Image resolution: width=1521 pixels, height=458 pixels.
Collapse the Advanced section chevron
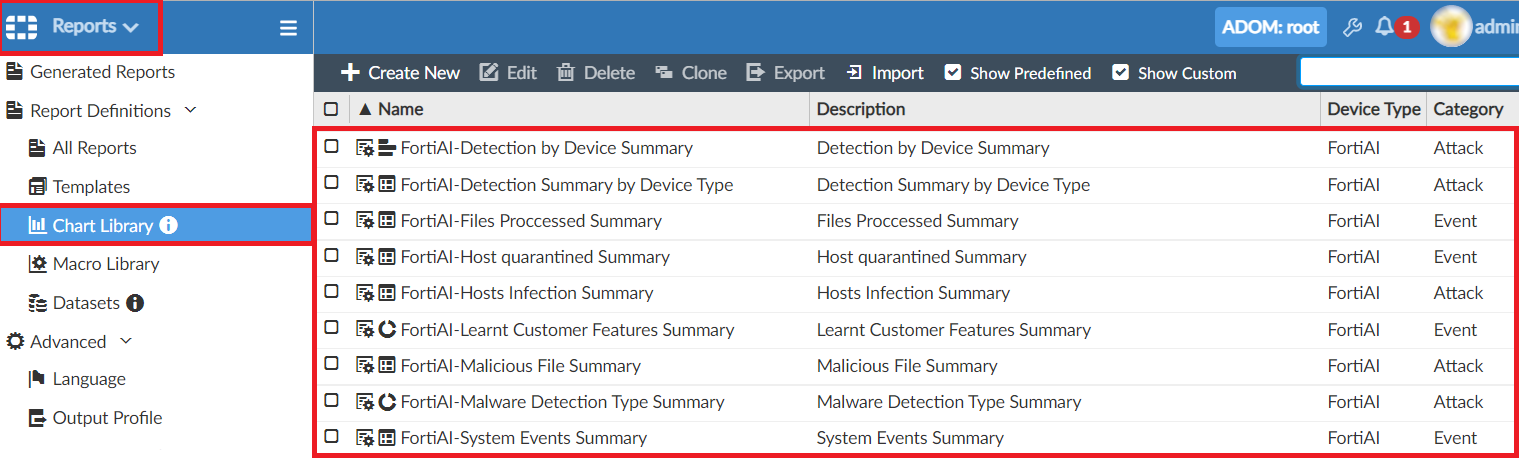click(x=126, y=341)
